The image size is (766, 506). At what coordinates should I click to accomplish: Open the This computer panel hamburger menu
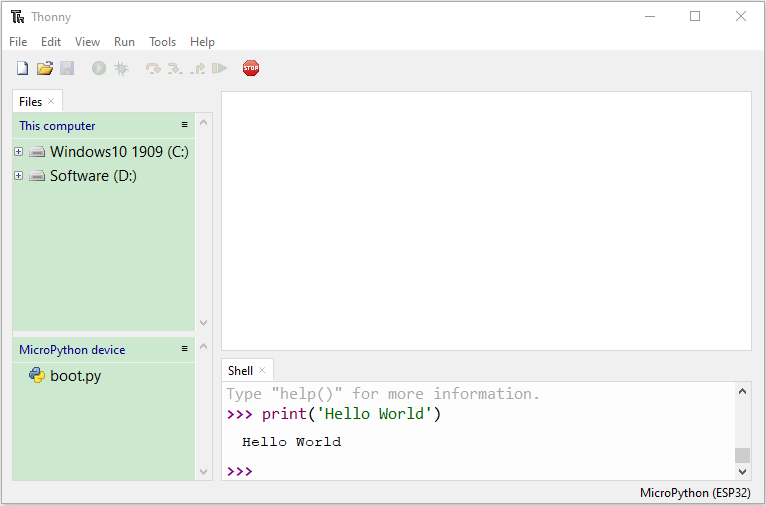(185, 125)
